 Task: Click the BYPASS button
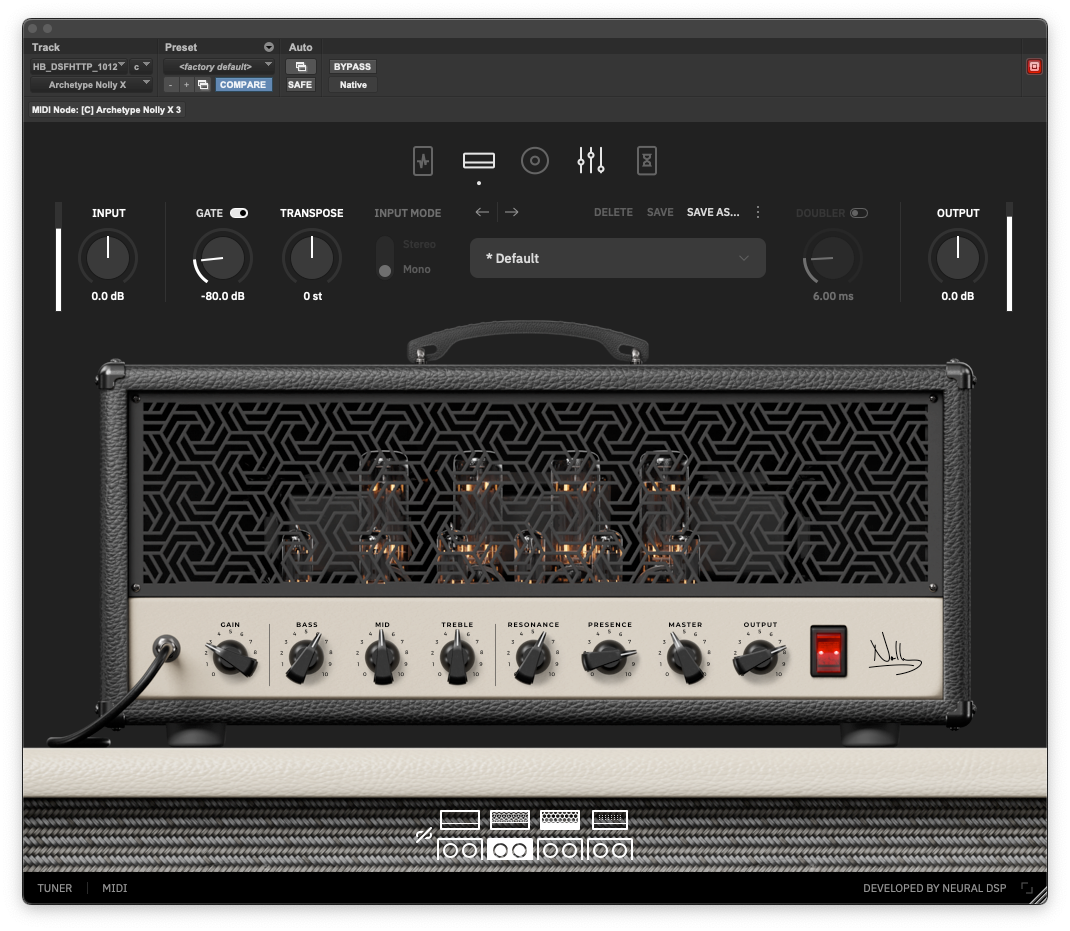(x=352, y=66)
